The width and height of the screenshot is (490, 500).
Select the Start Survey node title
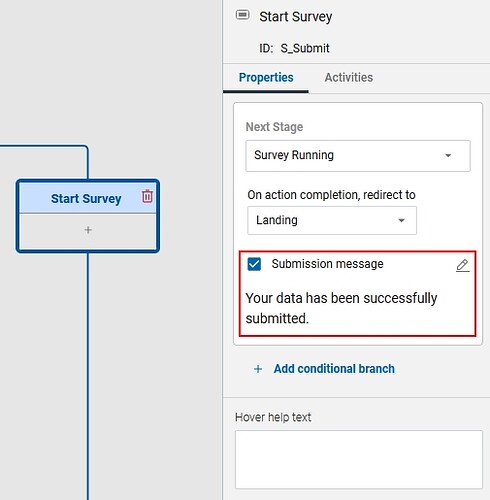point(86,199)
